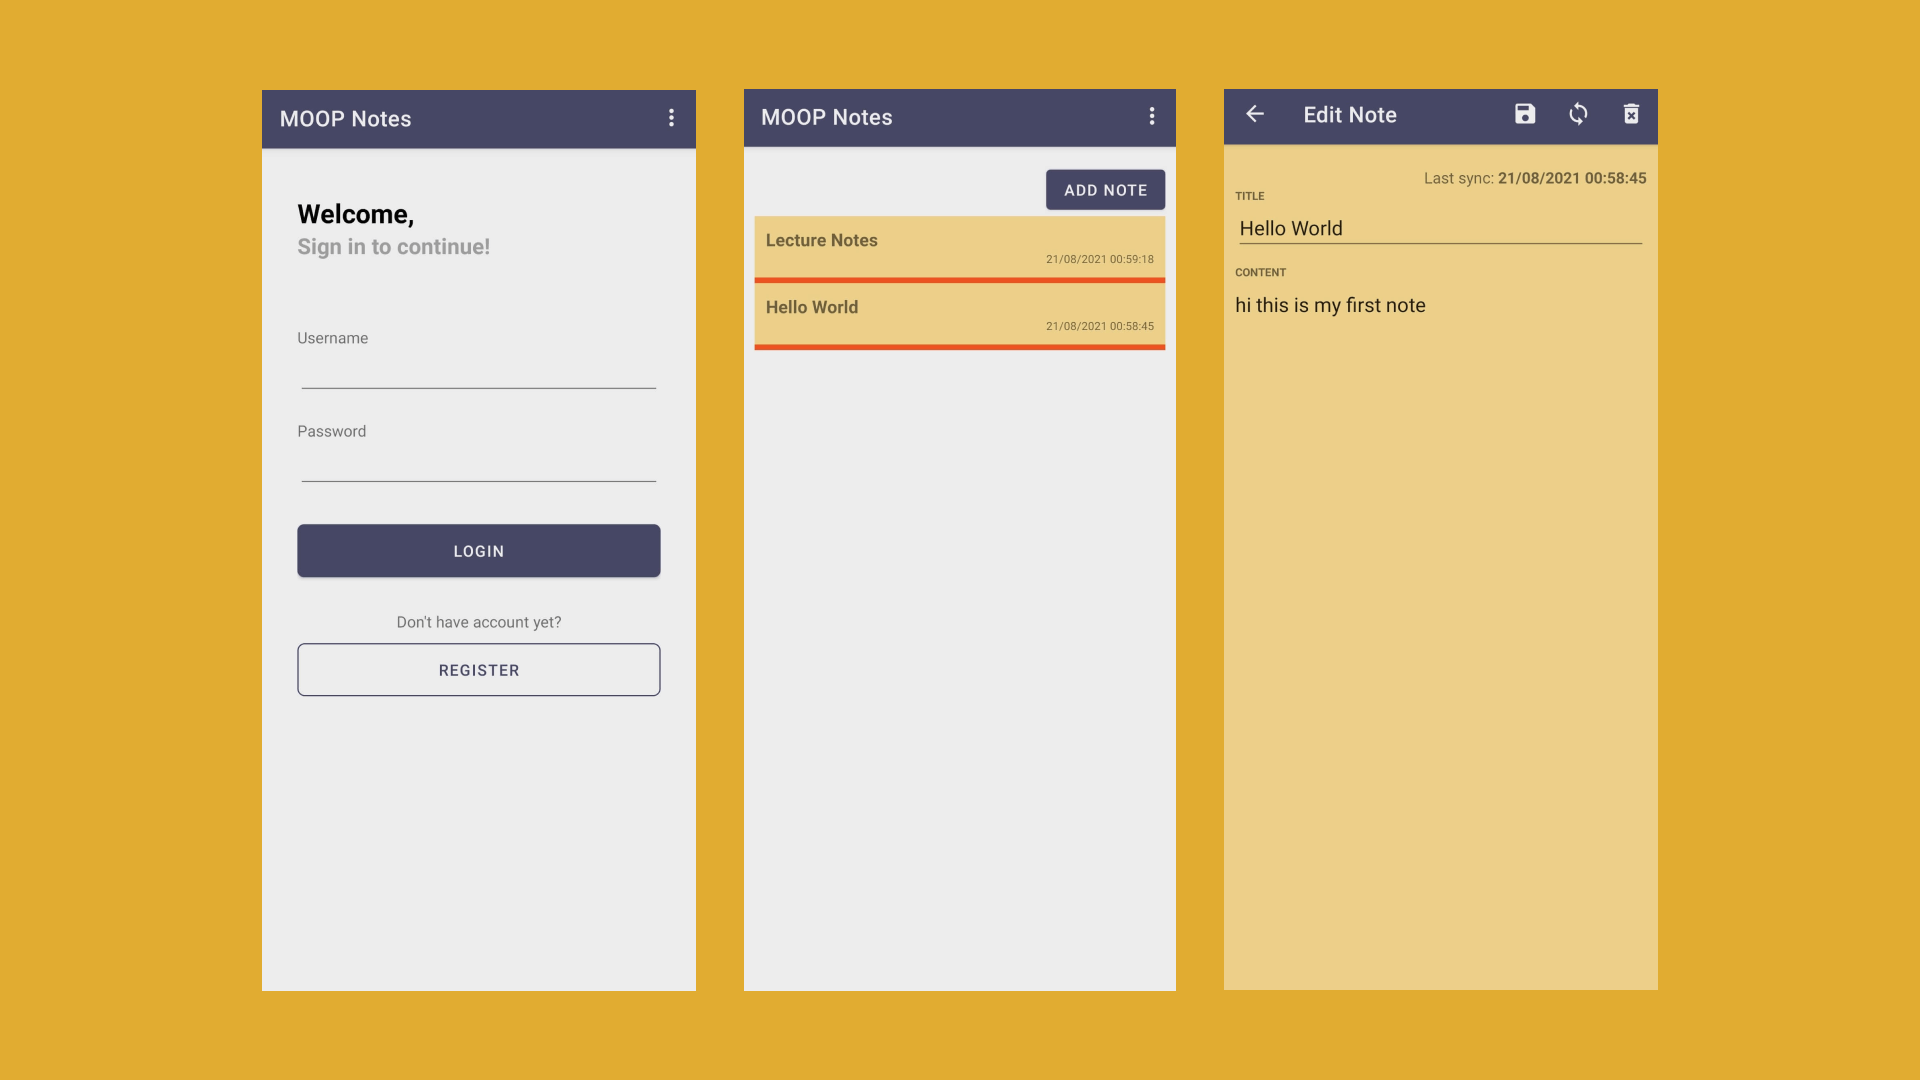Click the note title field 'Hello World'
This screenshot has height=1080, width=1920.
tap(1440, 229)
